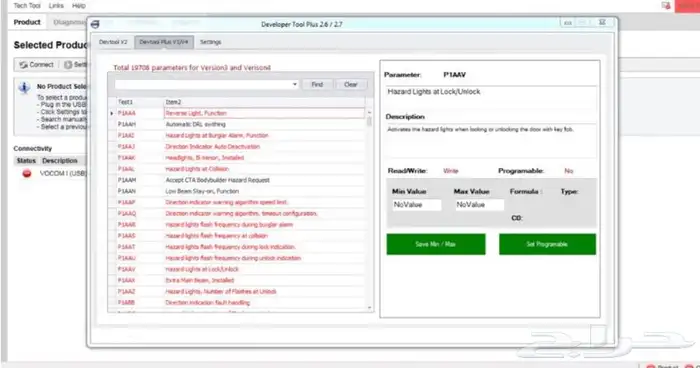Click the Status column header under Connectivity
The image size is (700, 368).
[x=26, y=161]
